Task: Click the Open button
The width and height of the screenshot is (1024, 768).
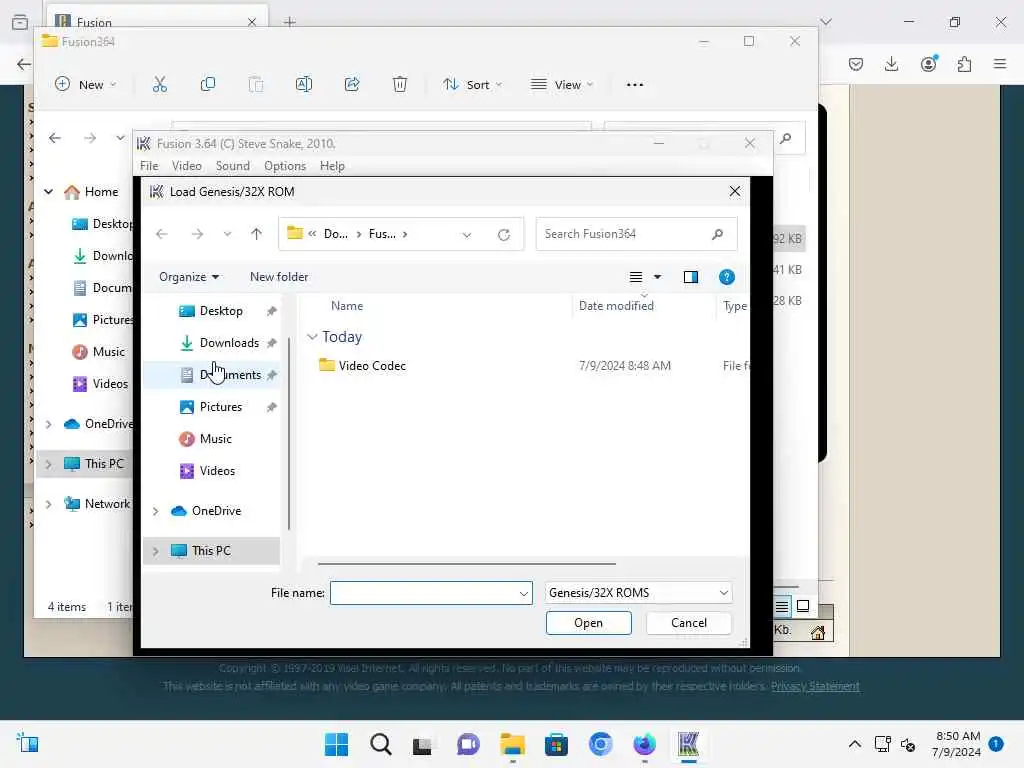Action: coord(588,623)
